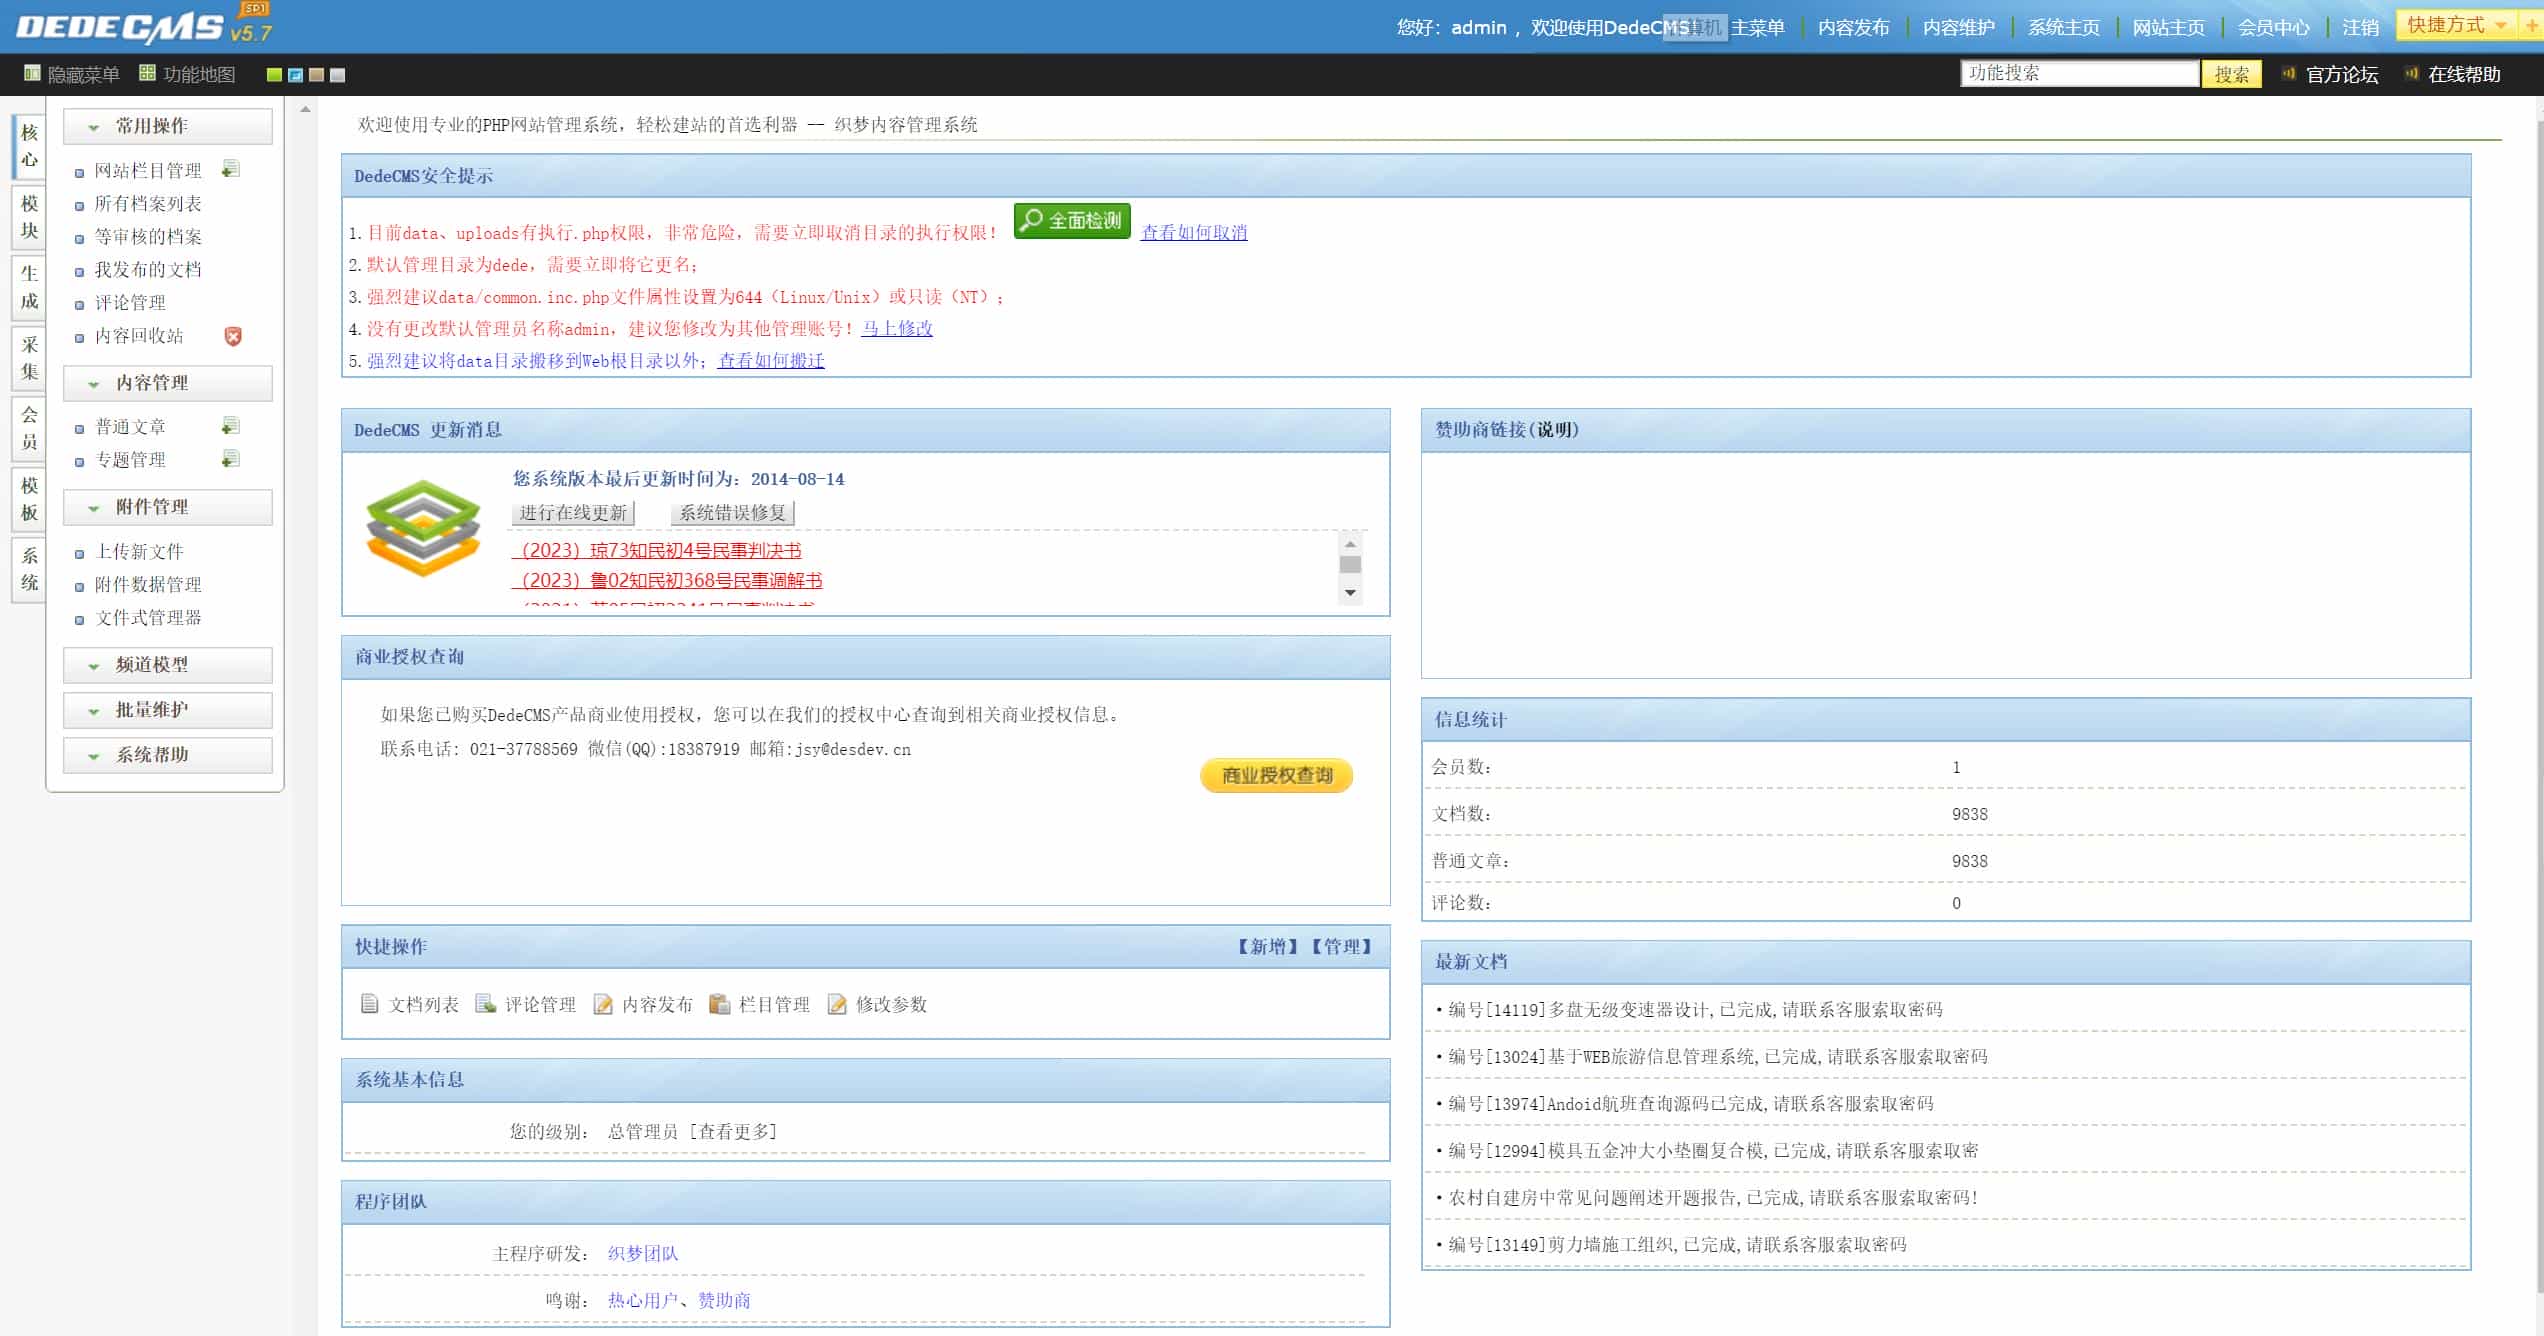Click the add icon next to 专题管理
Image resolution: width=2544 pixels, height=1336 pixels.
231,459
